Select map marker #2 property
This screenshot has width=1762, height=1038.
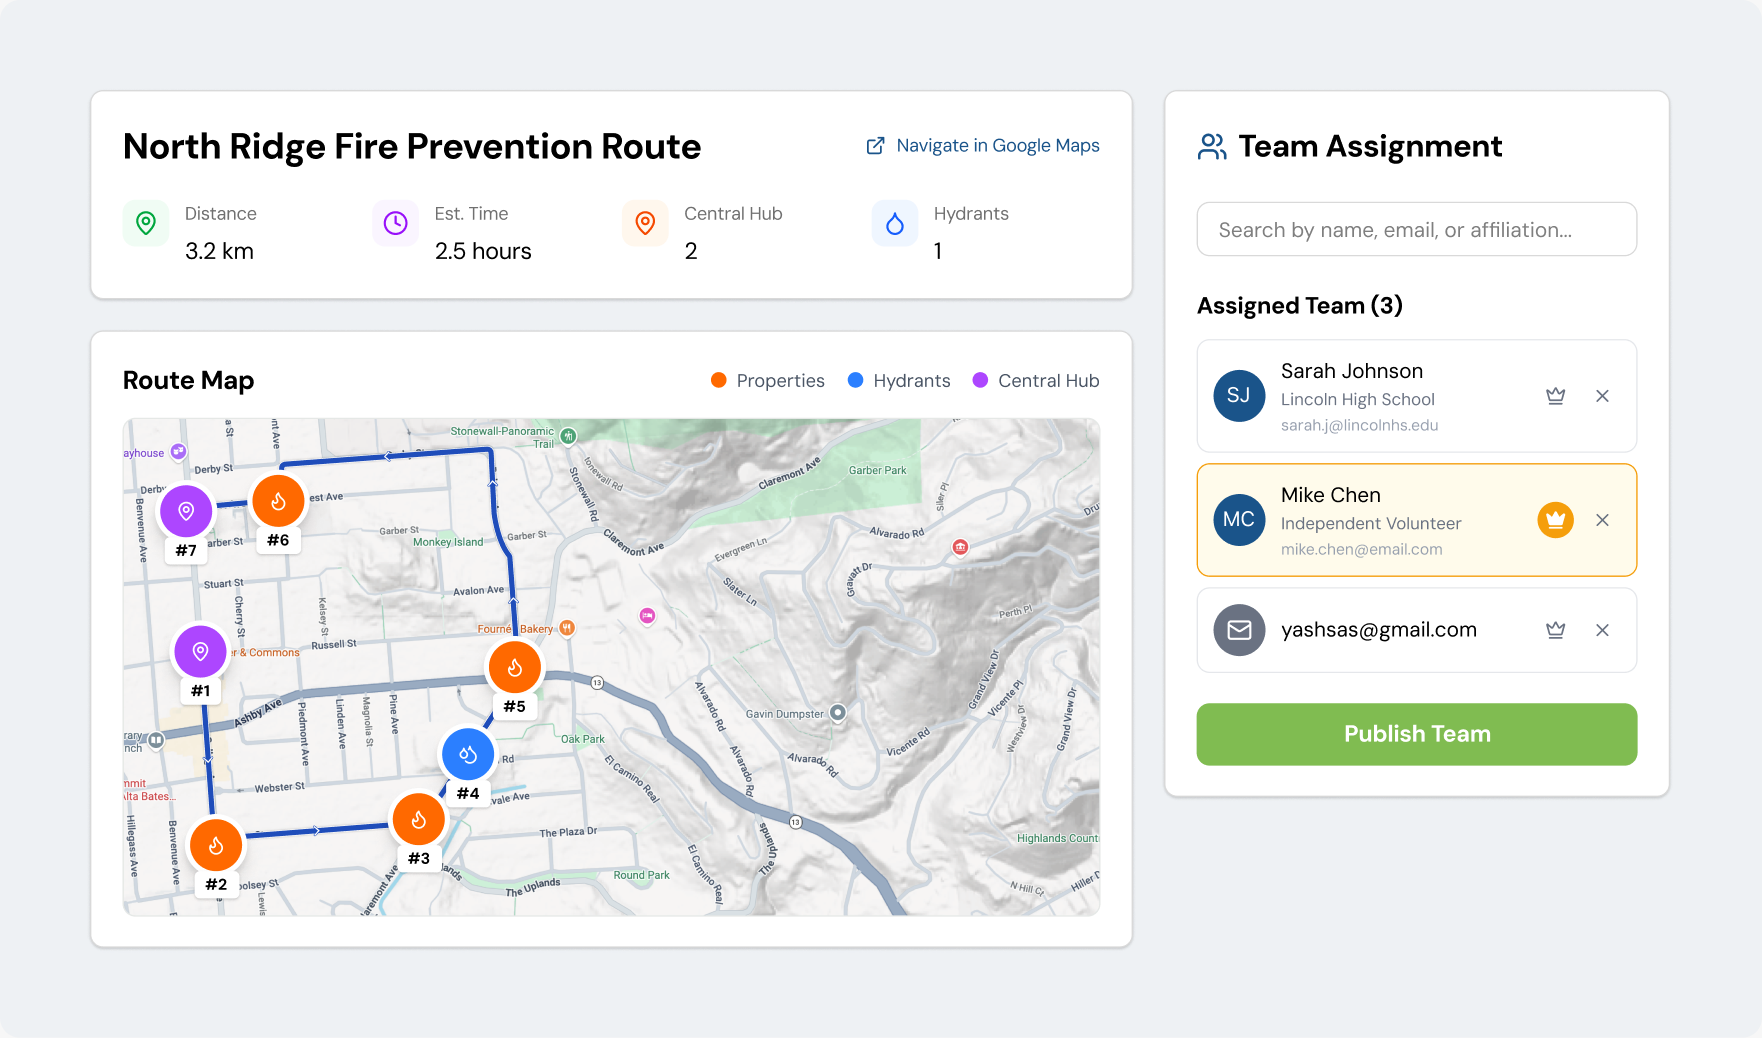tap(216, 846)
